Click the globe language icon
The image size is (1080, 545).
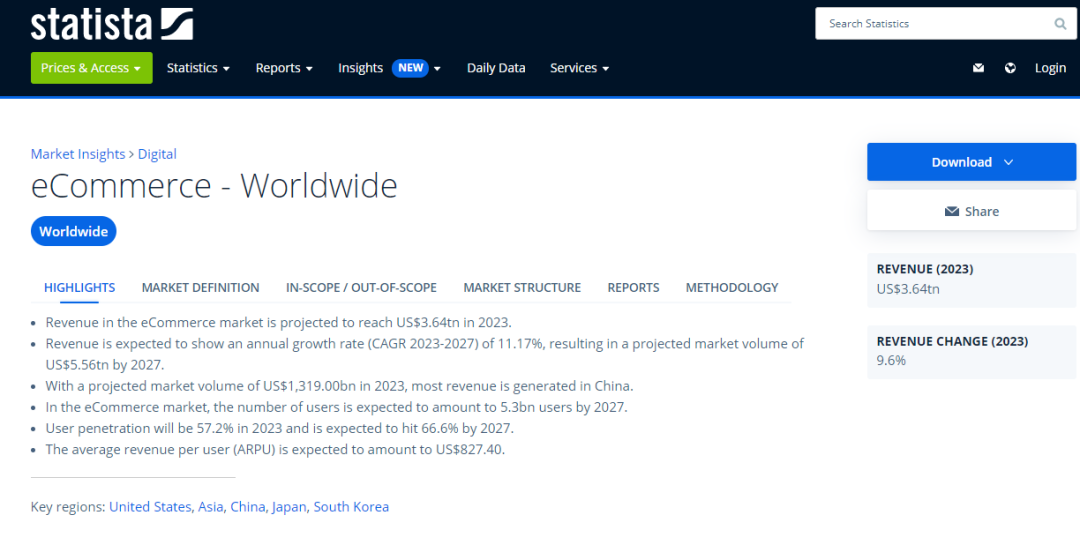(x=1010, y=68)
